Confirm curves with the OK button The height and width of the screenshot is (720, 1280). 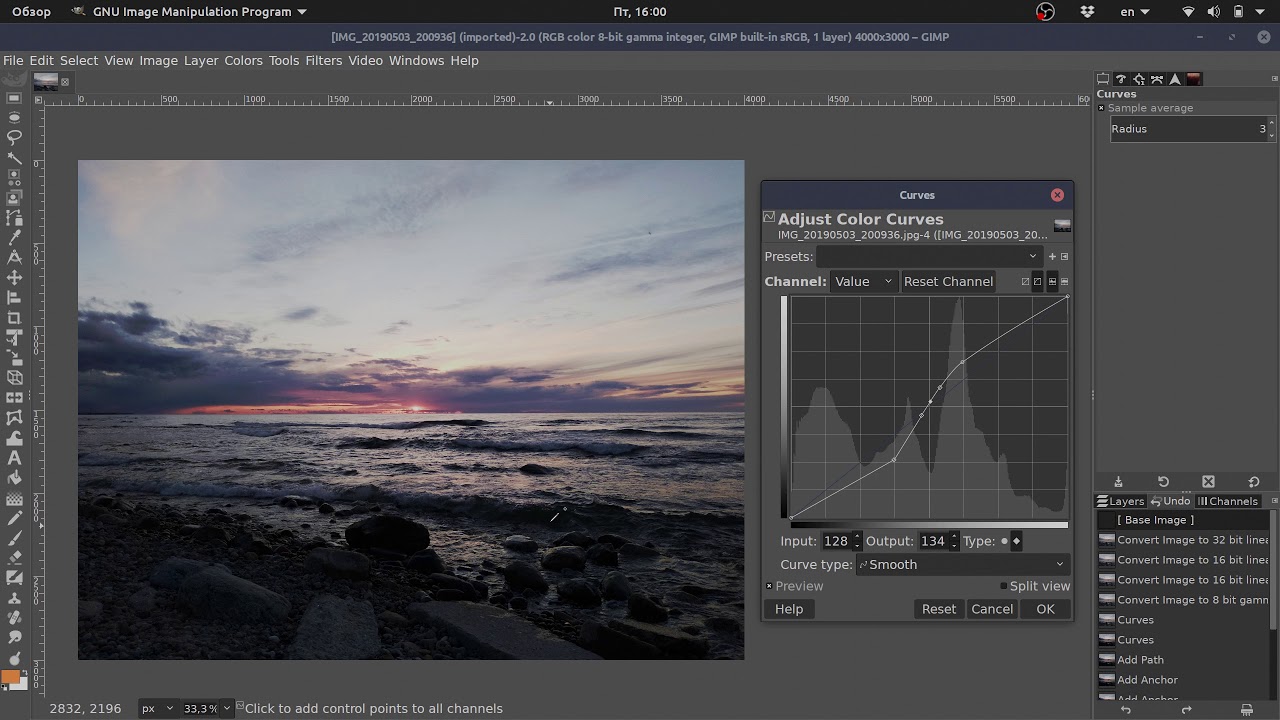click(x=1045, y=609)
